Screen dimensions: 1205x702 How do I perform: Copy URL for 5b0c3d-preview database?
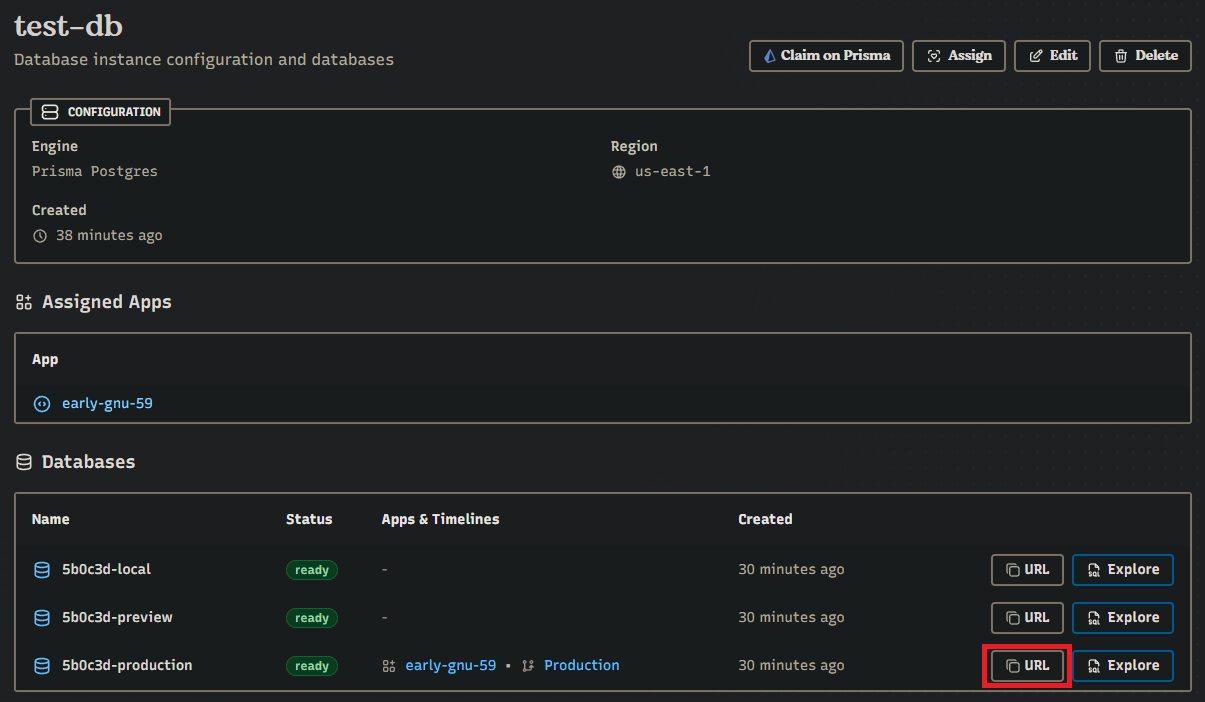click(x=1027, y=618)
